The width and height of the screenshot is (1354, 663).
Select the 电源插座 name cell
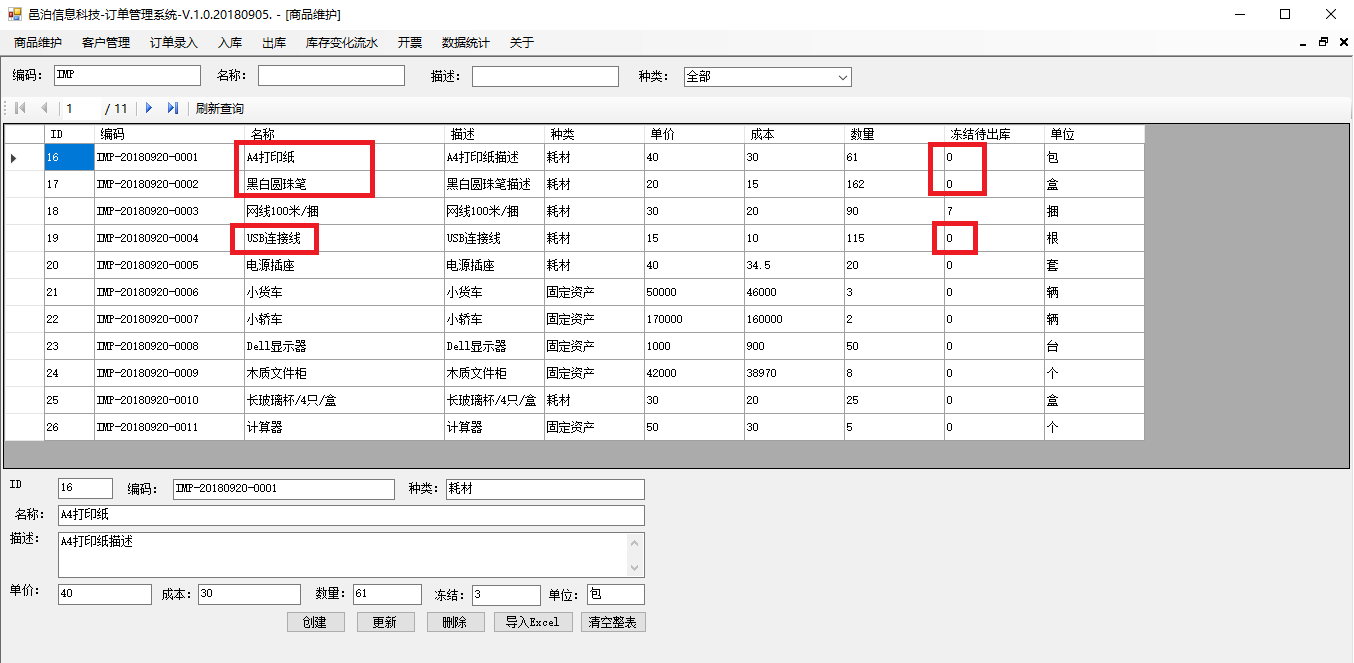point(345,265)
